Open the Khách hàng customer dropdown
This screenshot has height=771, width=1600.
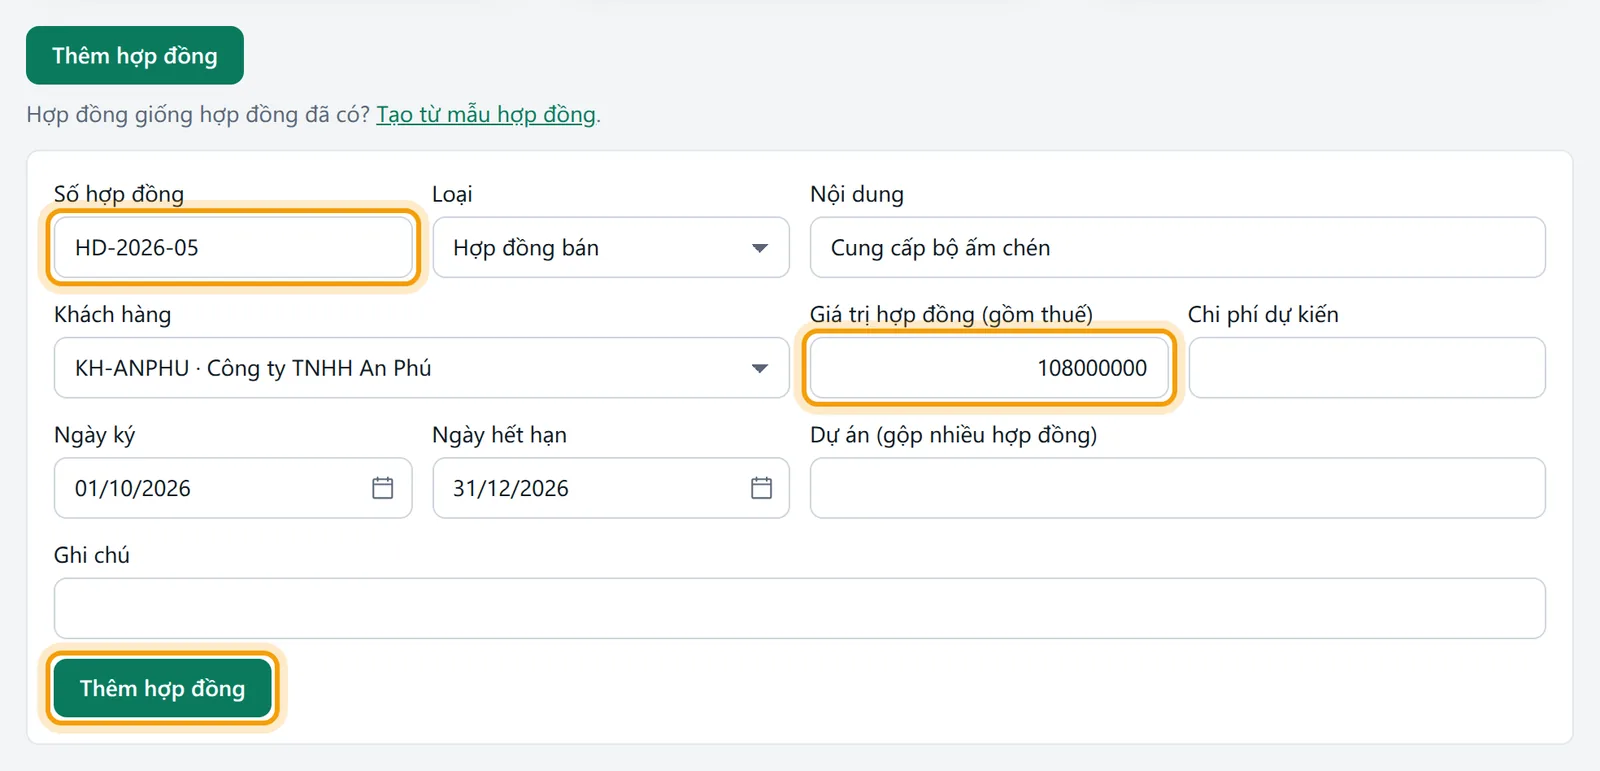pyautogui.click(x=422, y=368)
